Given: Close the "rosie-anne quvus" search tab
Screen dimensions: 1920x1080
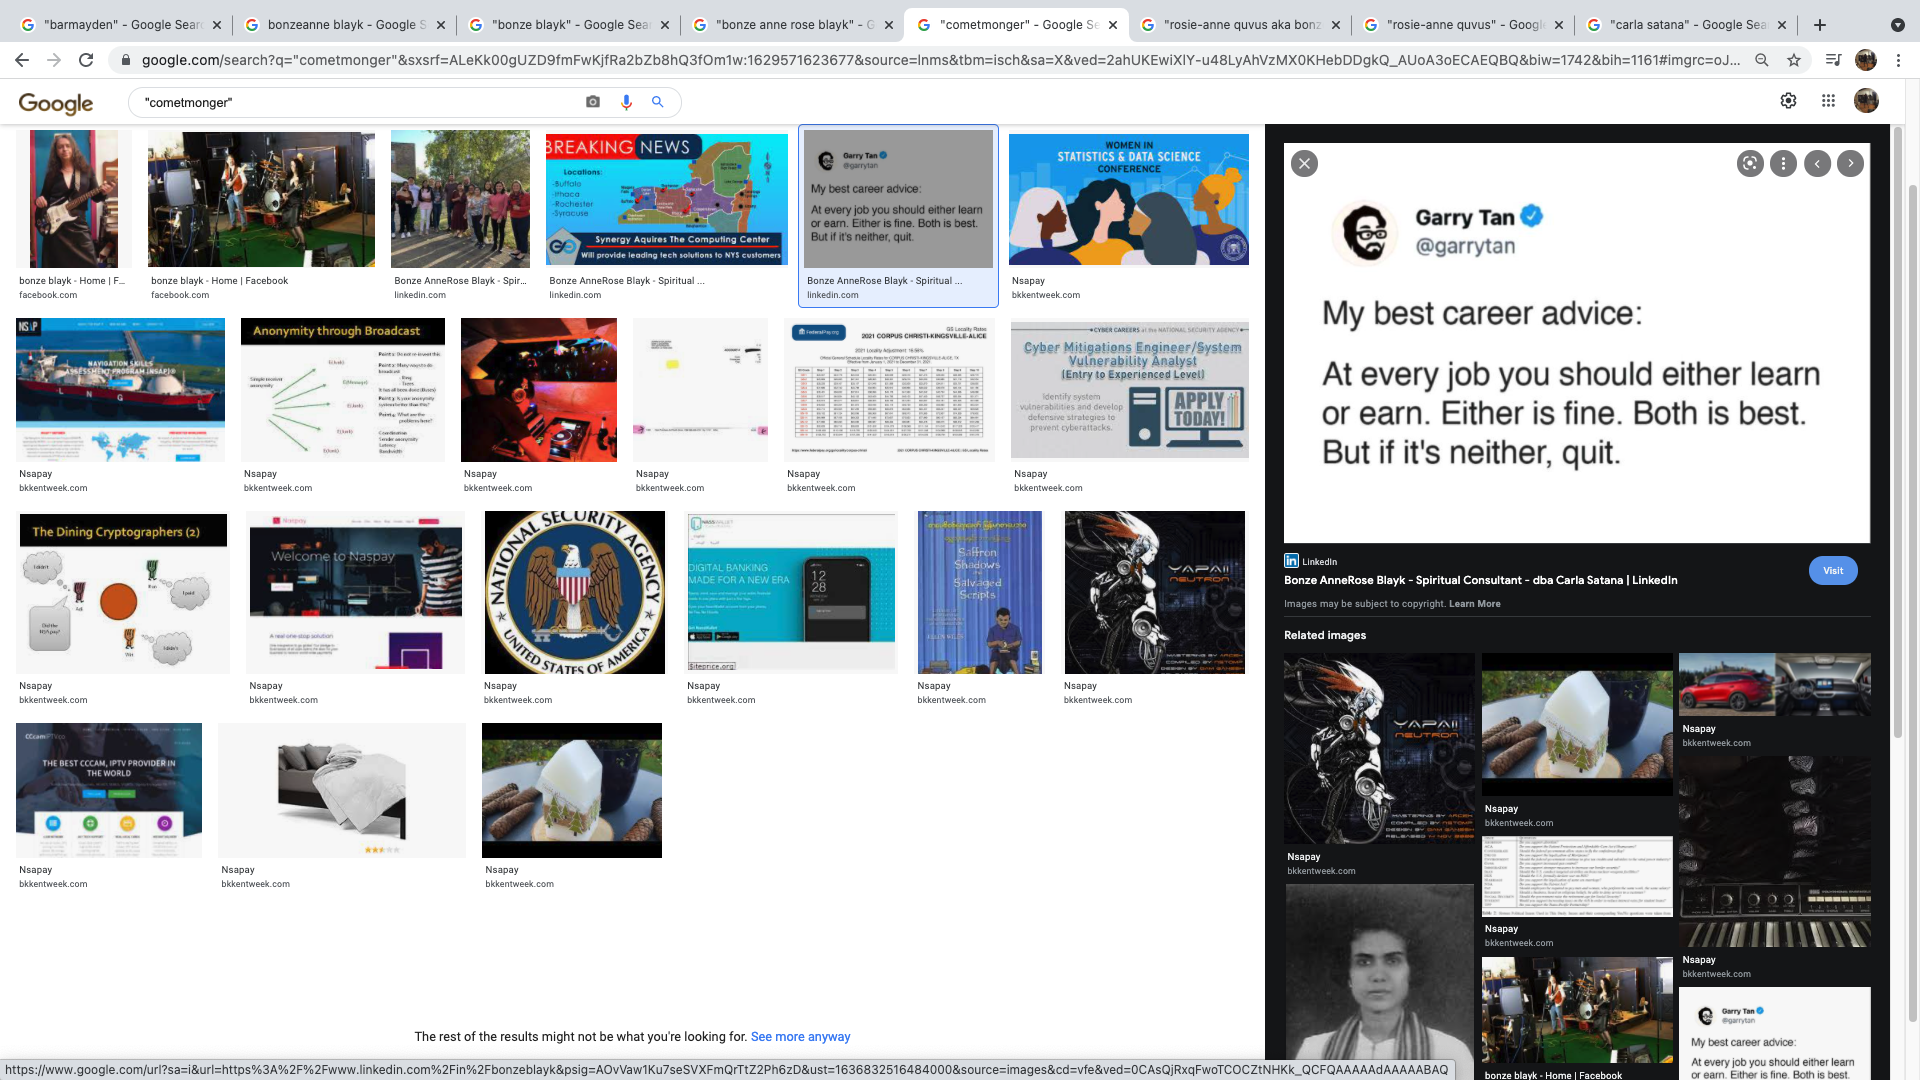Looking at the screenshot, I should point(1558,24).
